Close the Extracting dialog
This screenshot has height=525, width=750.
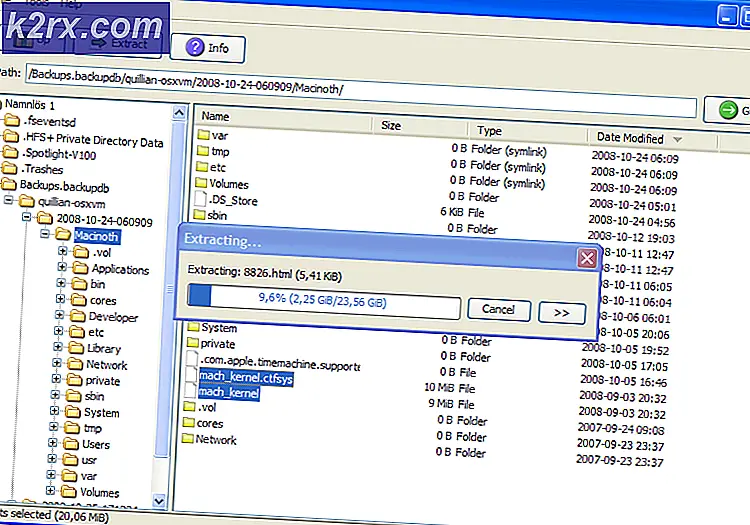587,258
